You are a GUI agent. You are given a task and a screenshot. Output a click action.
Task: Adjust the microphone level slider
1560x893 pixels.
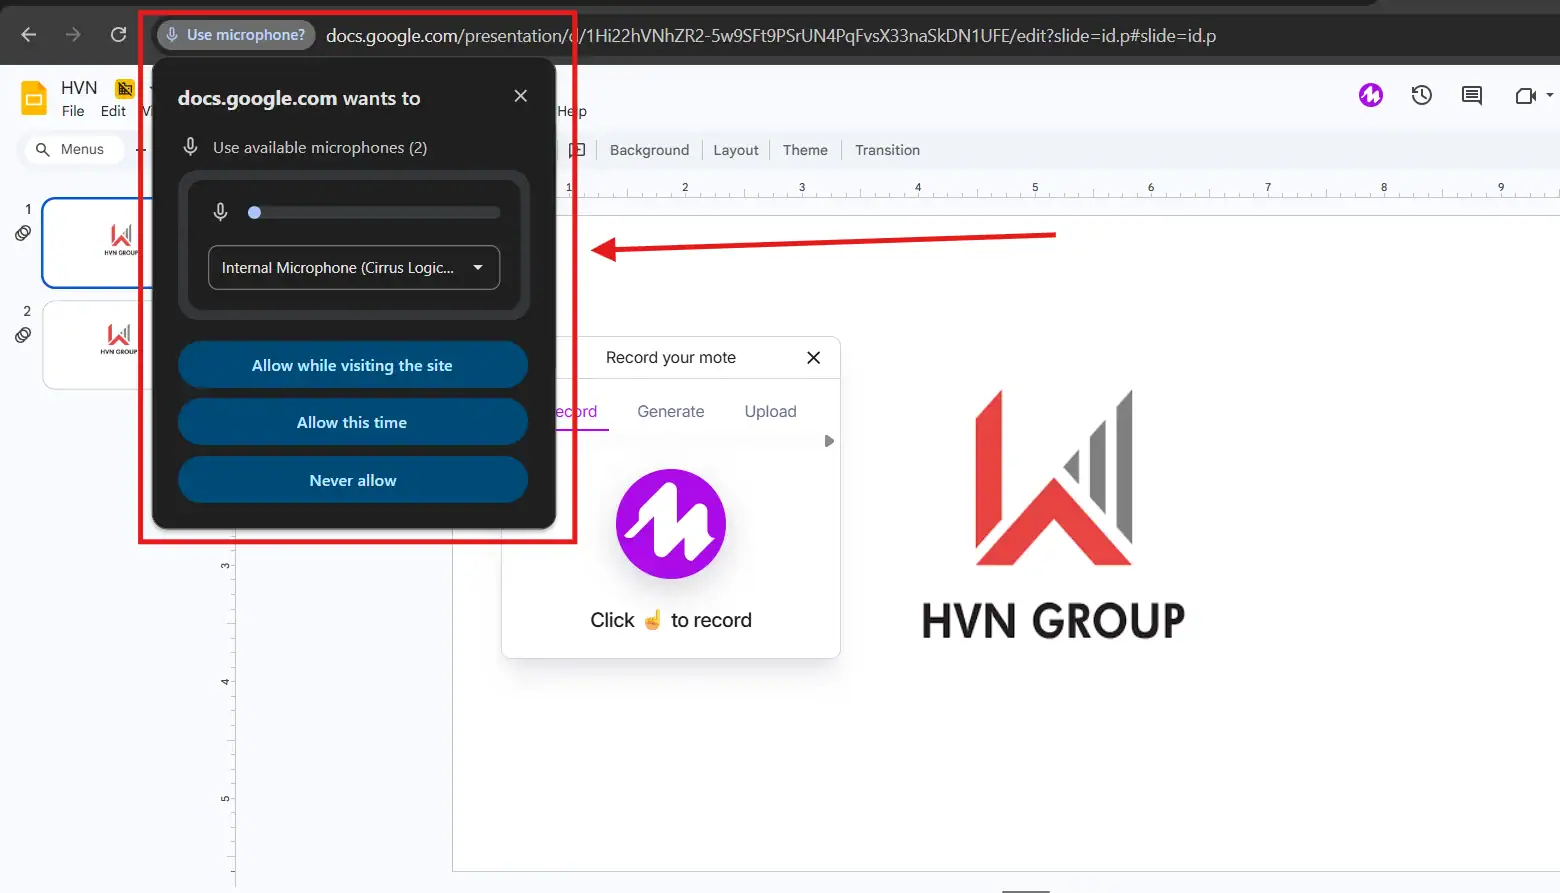point(373,212)
